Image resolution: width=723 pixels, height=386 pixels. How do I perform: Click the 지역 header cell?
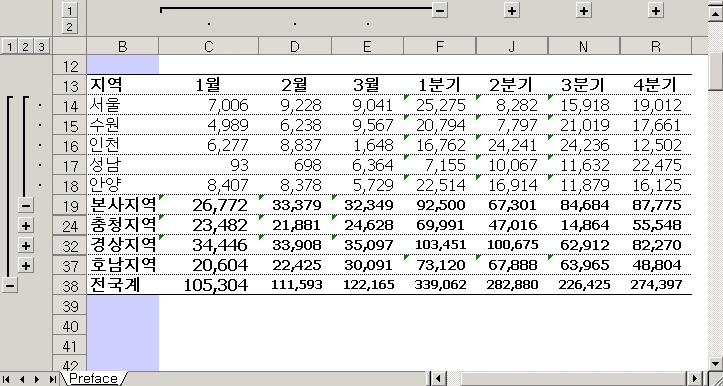click(123, 85)
